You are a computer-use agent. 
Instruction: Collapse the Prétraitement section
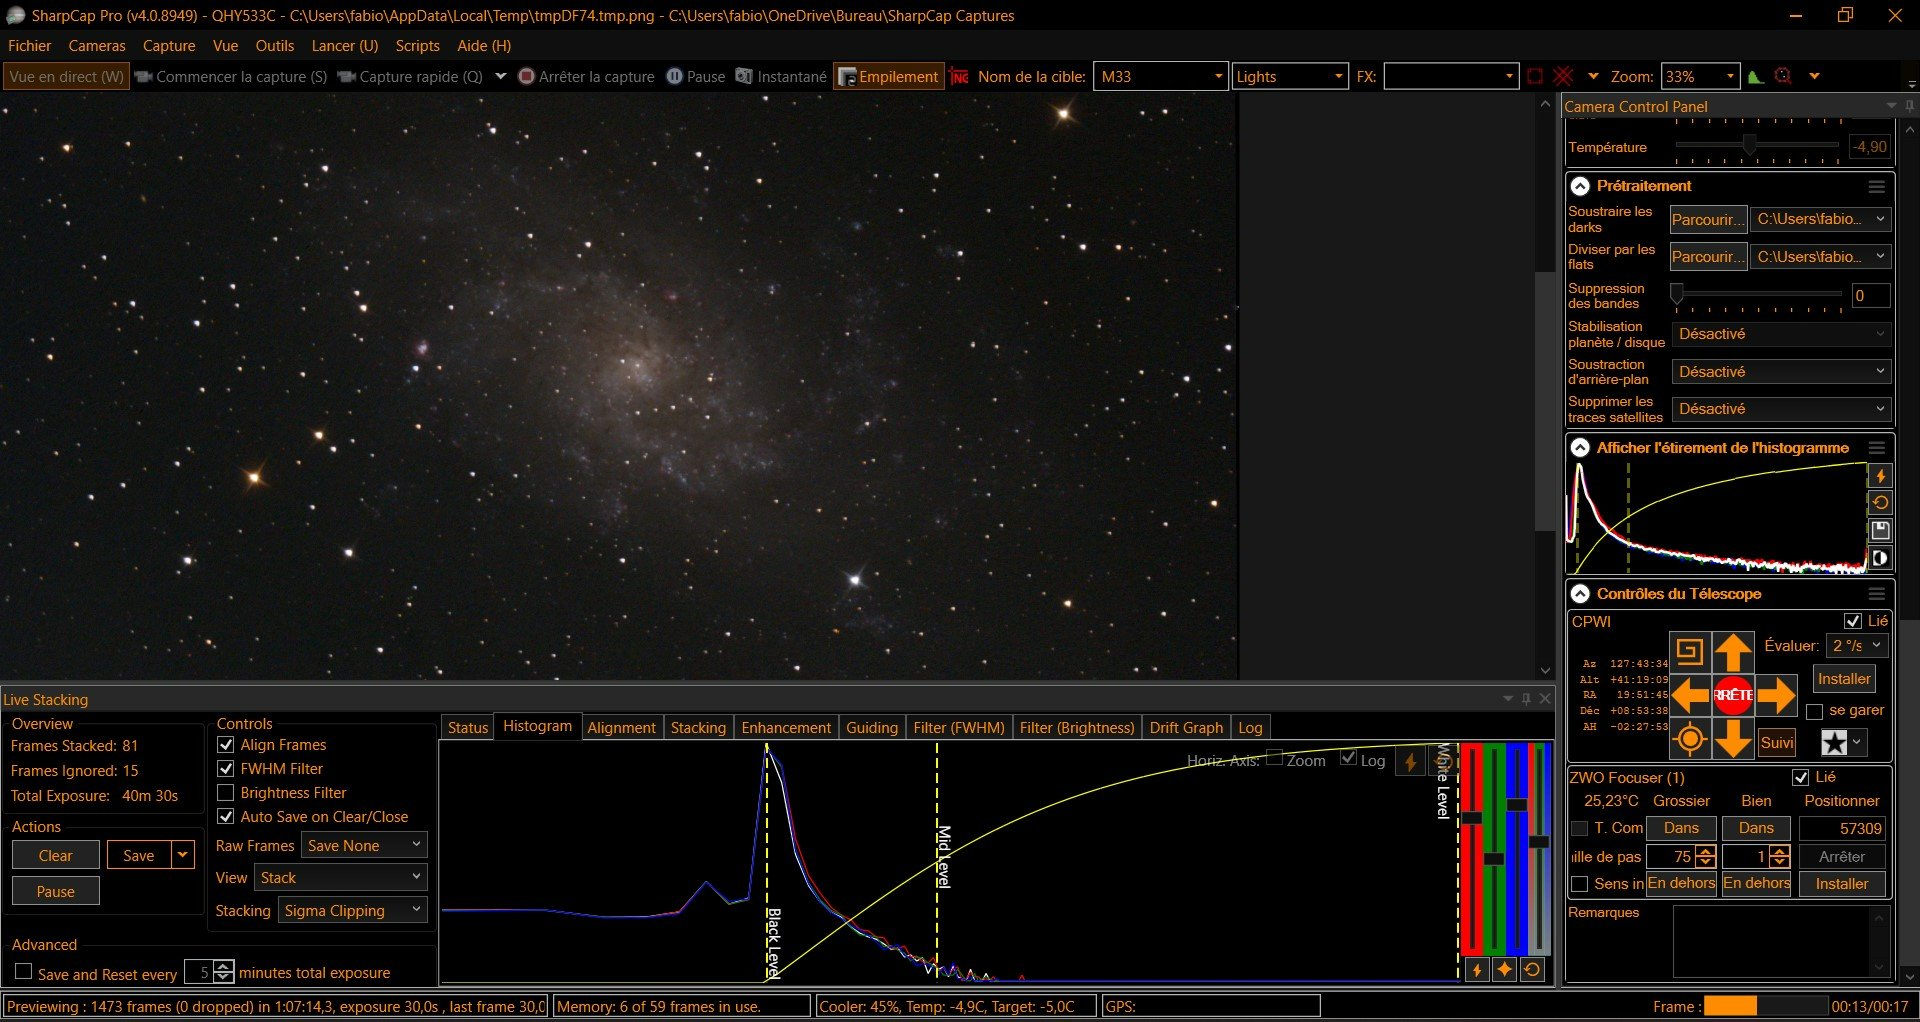click(1580, 186)
